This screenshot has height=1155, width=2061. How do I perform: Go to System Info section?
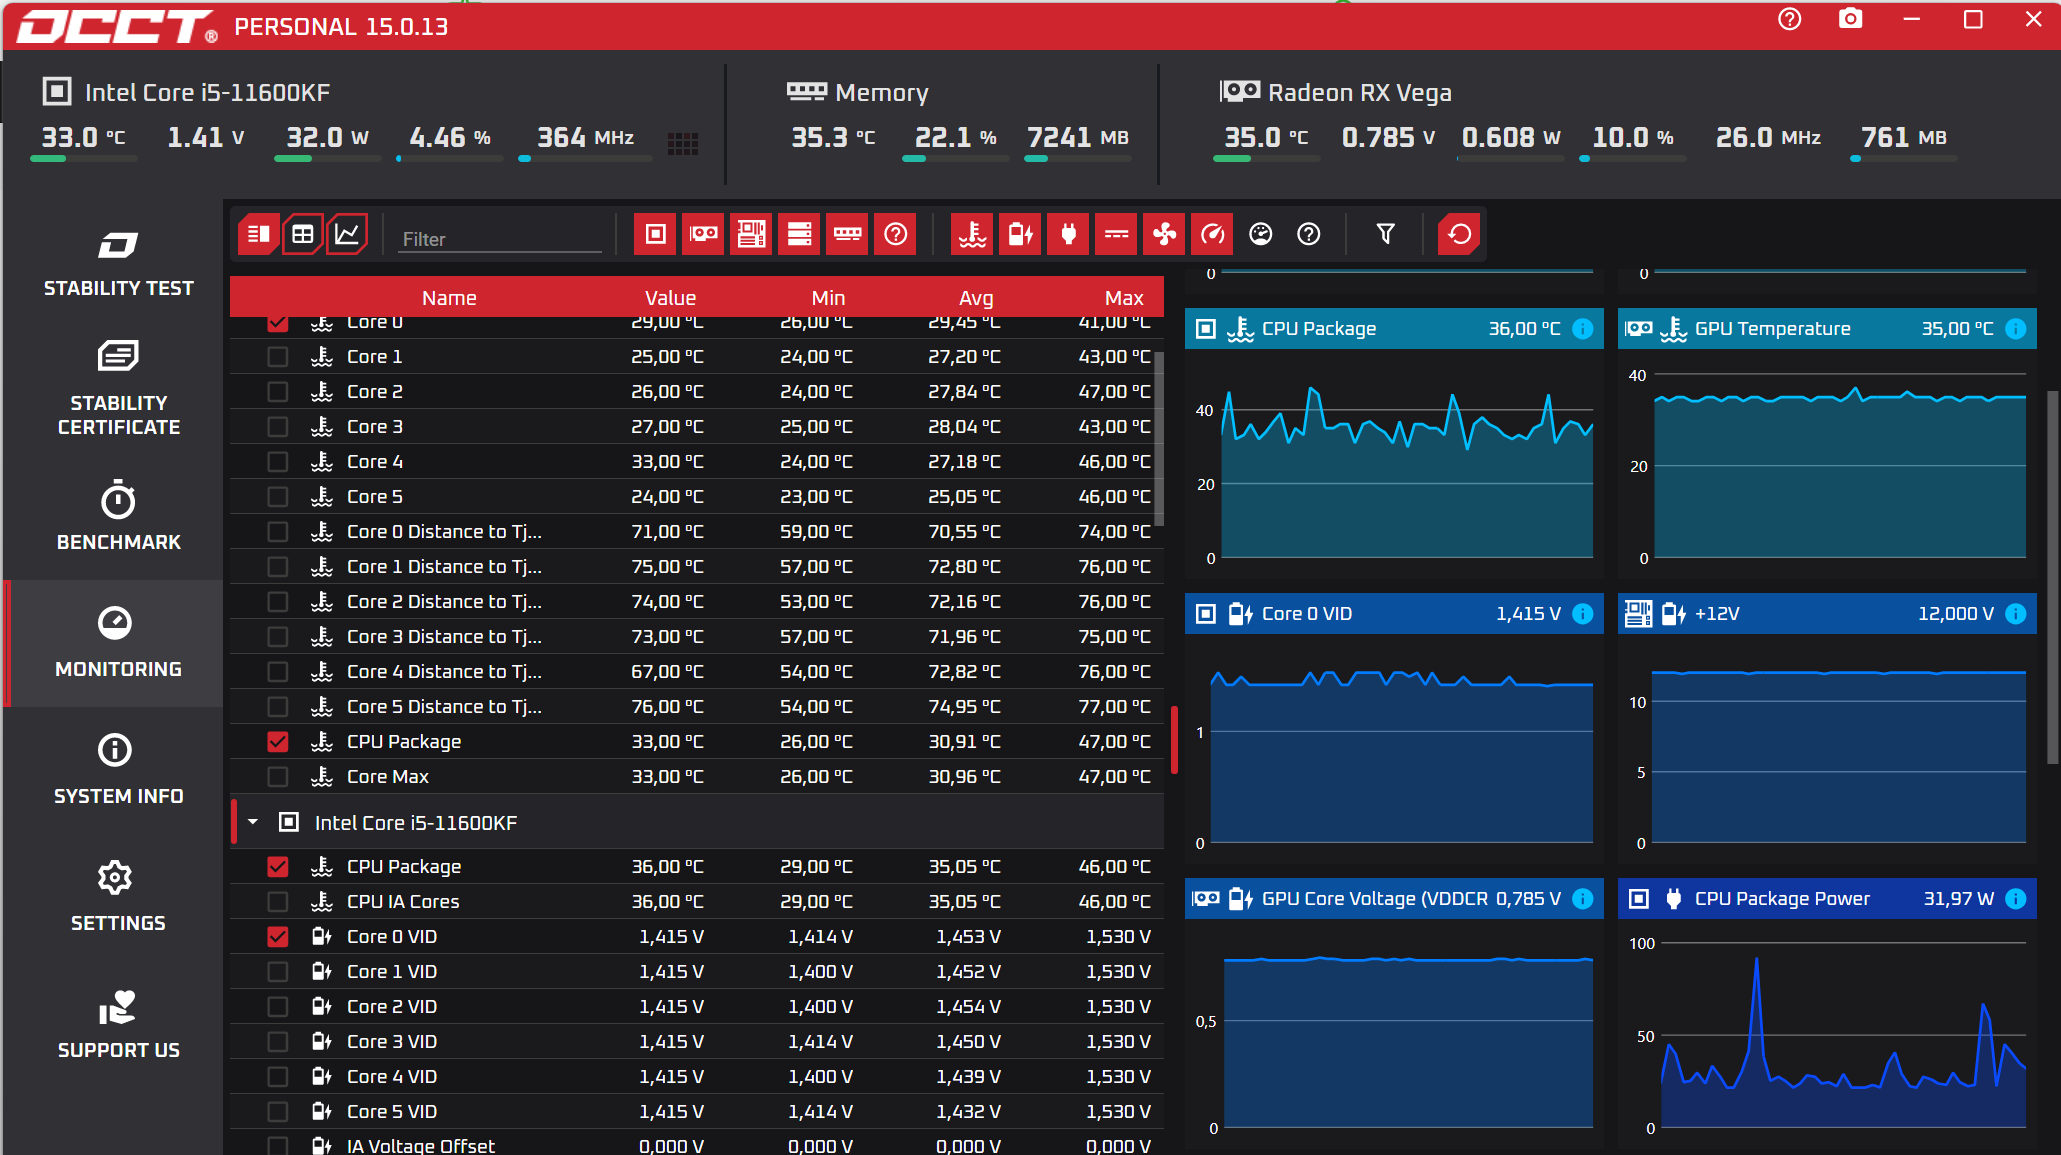(118, 770)
